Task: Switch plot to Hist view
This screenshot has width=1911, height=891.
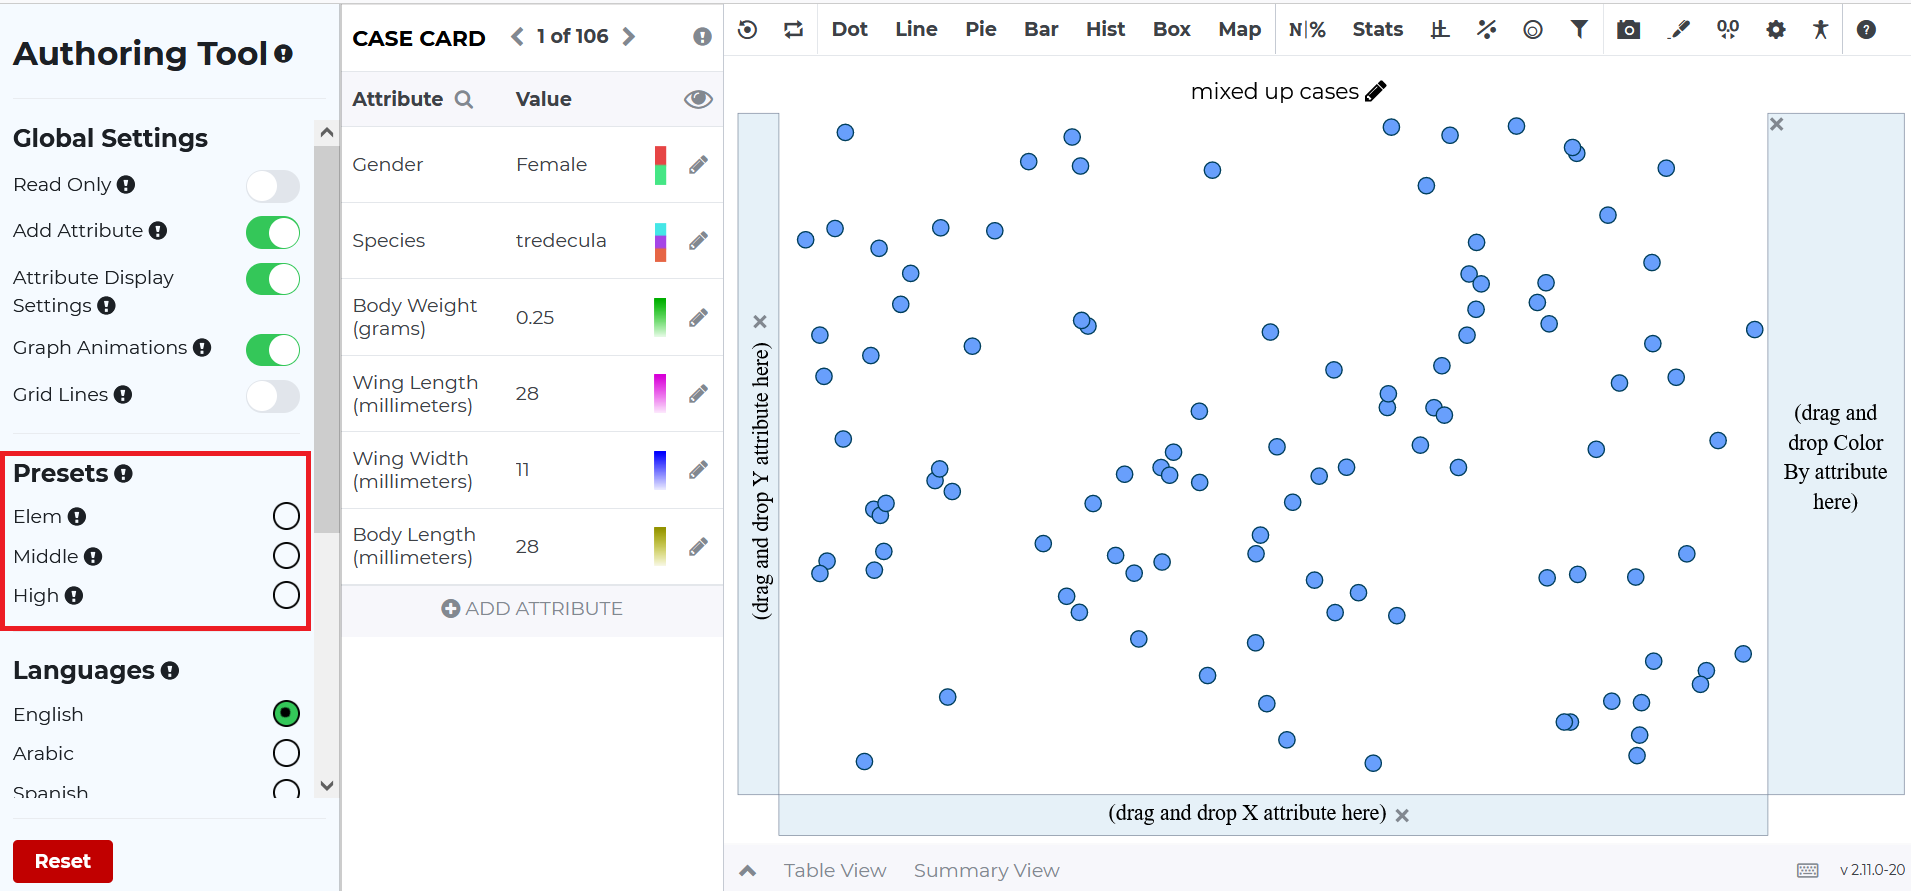Action: click(x=1105, y=30)
